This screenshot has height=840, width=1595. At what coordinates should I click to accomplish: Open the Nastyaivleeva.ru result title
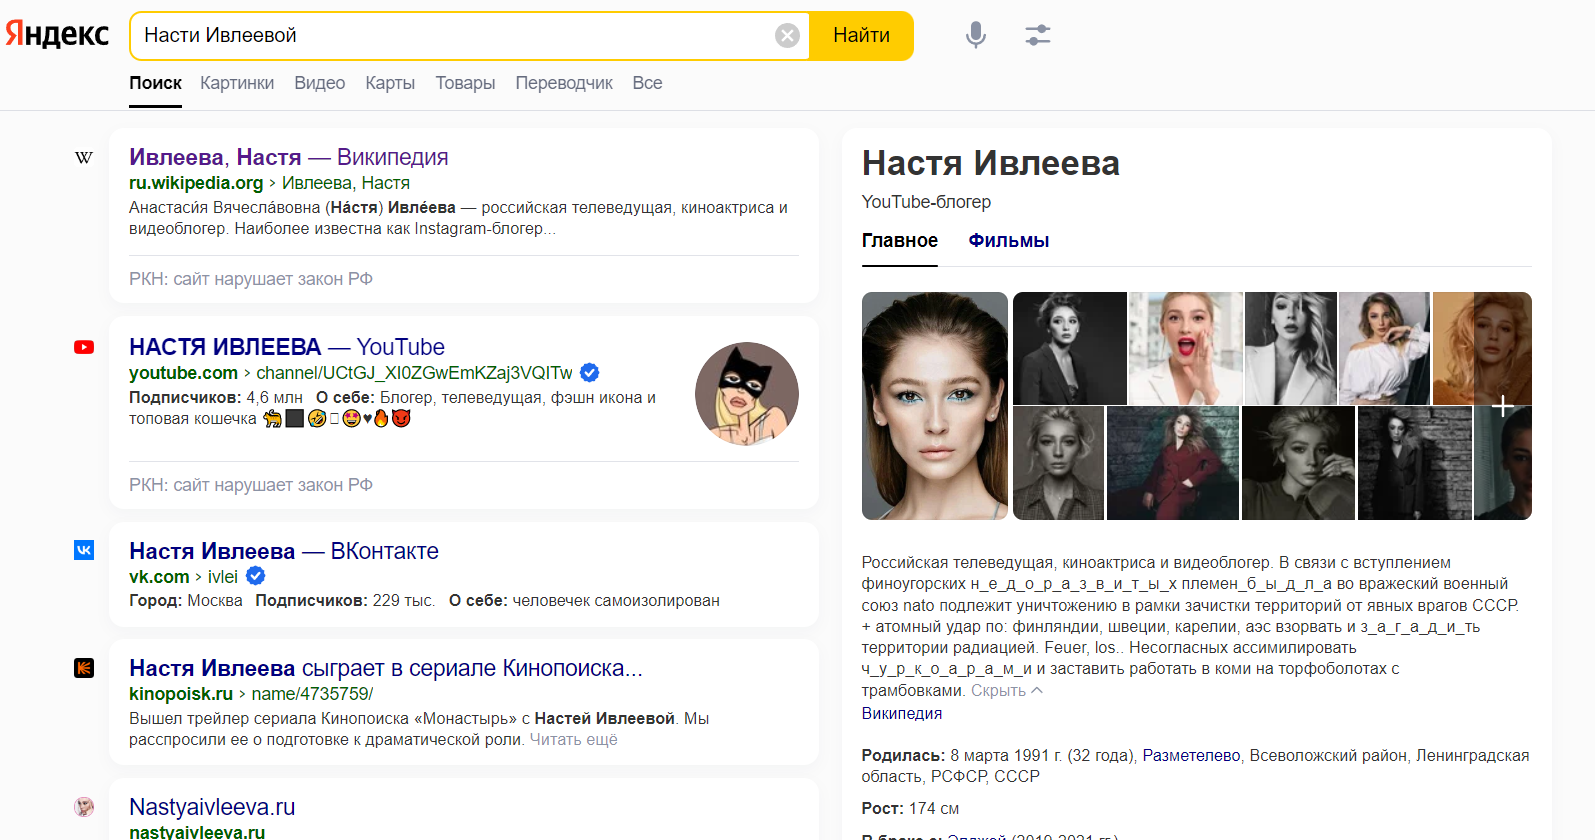tap(212, 807)
